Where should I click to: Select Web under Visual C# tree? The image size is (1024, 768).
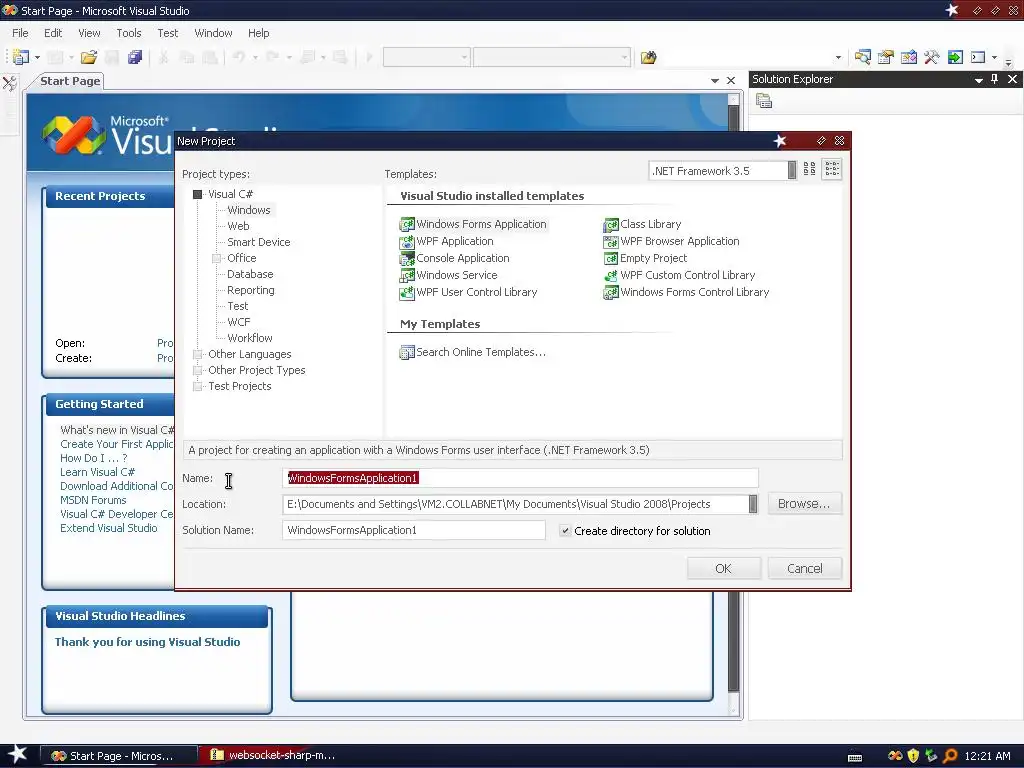[238, 226]
